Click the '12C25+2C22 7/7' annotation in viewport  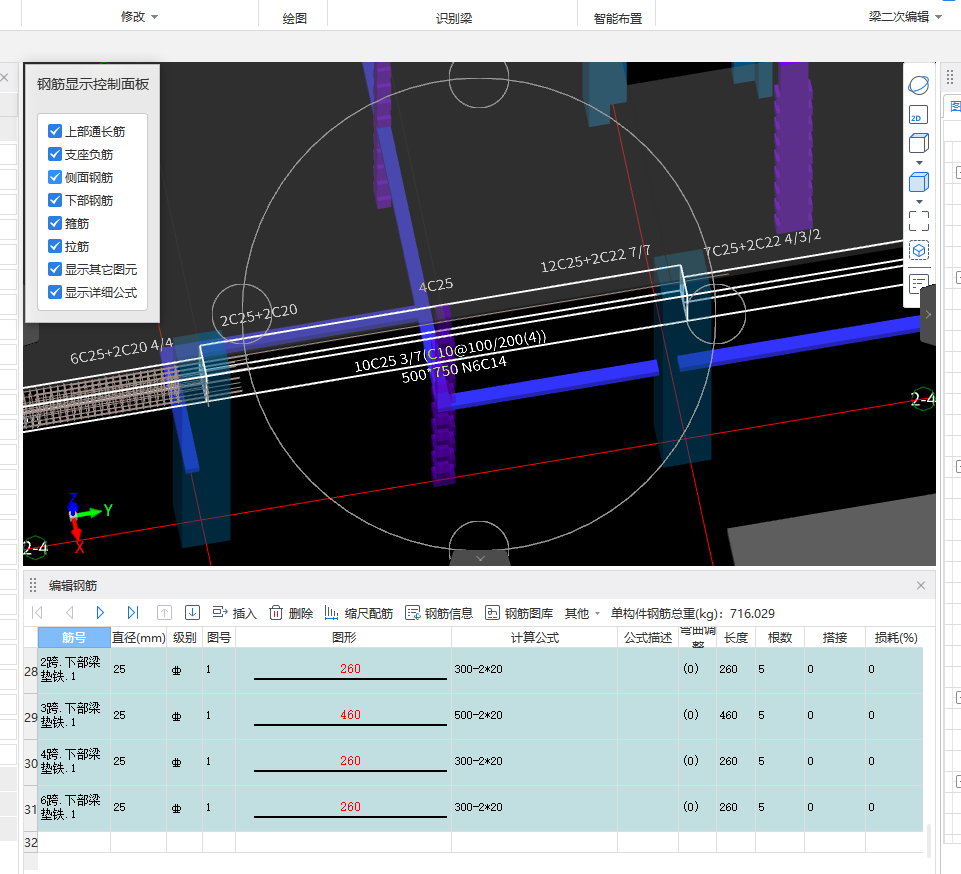click(x=595, y=259)
